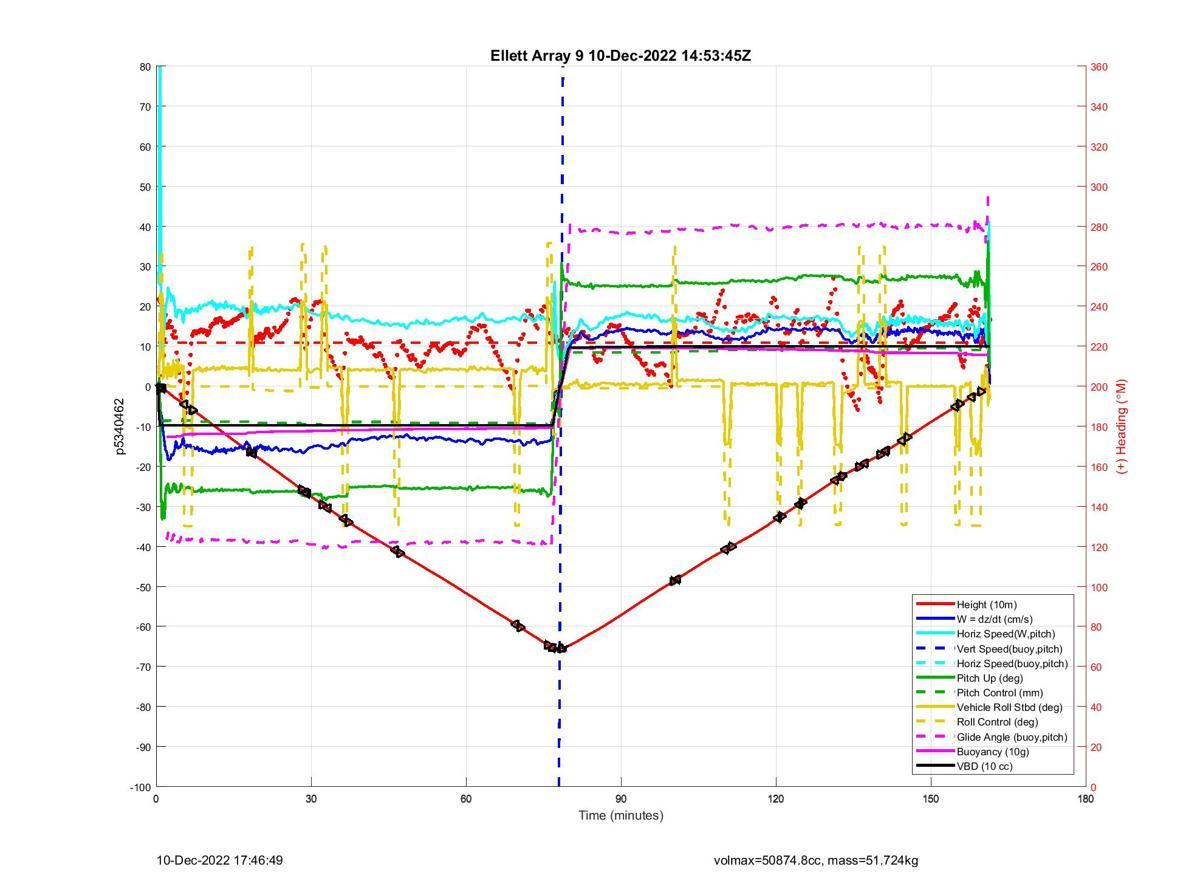Click the right axis label '(+) Heading (°M)'
This screenshot has width=1200, height=885.
[x=1121, y=426]
